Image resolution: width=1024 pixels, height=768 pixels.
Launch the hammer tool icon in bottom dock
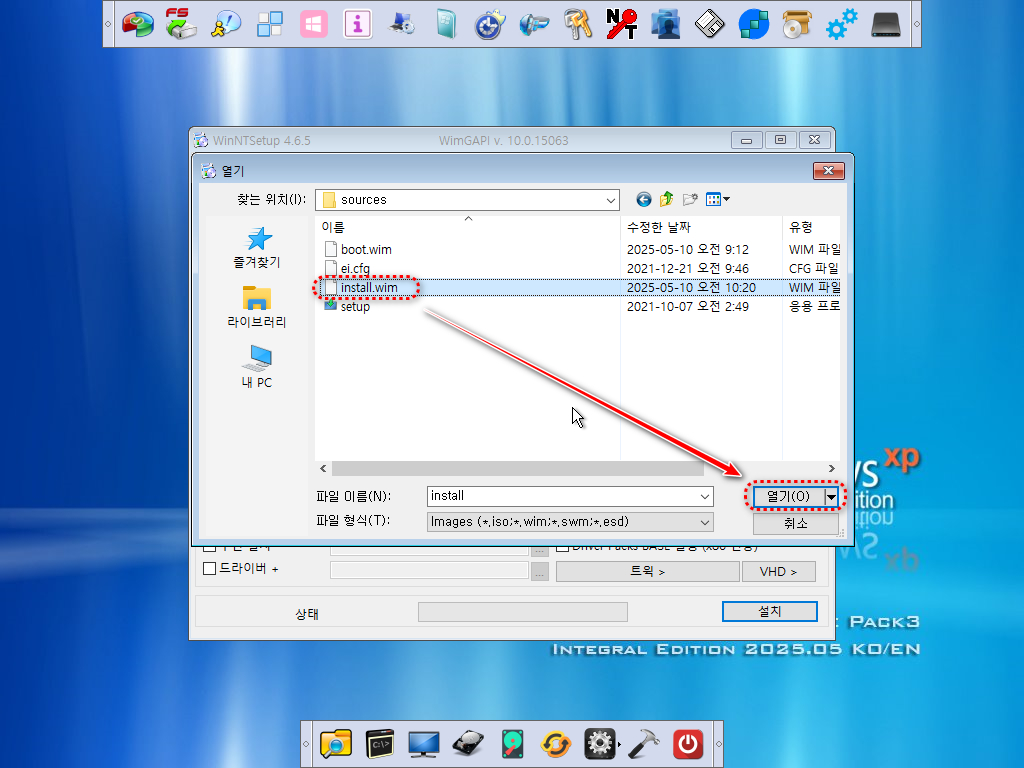[644, 744]
